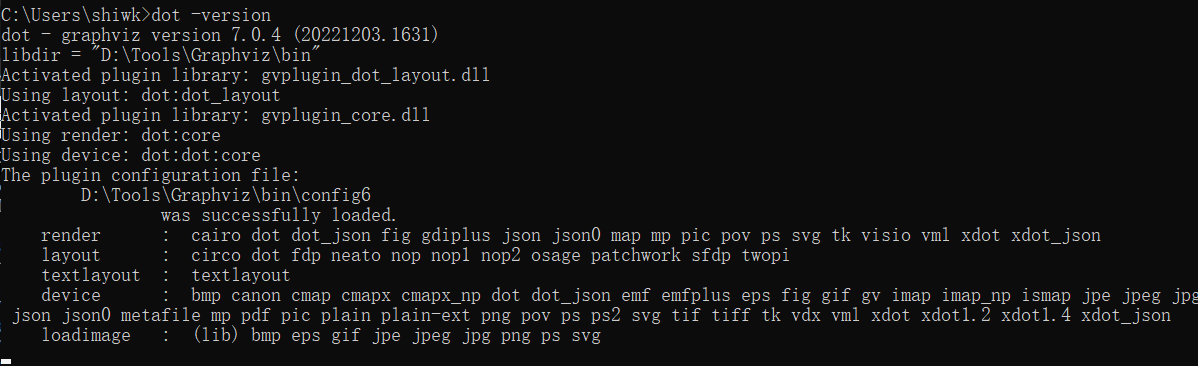Screen dimensions: 1198x366
Task: Click the 'textlayout' row label
Action: point(91,275)
